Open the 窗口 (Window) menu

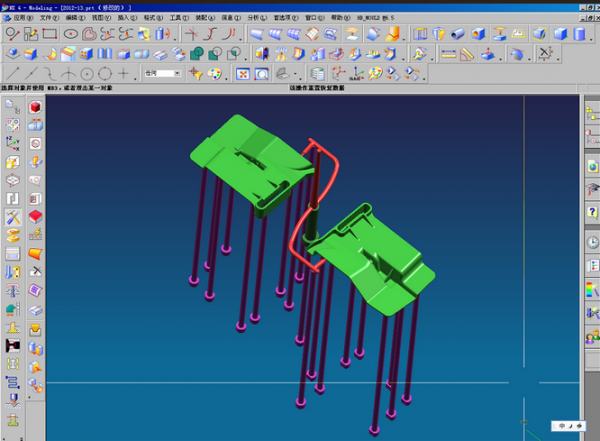[315, 18]
